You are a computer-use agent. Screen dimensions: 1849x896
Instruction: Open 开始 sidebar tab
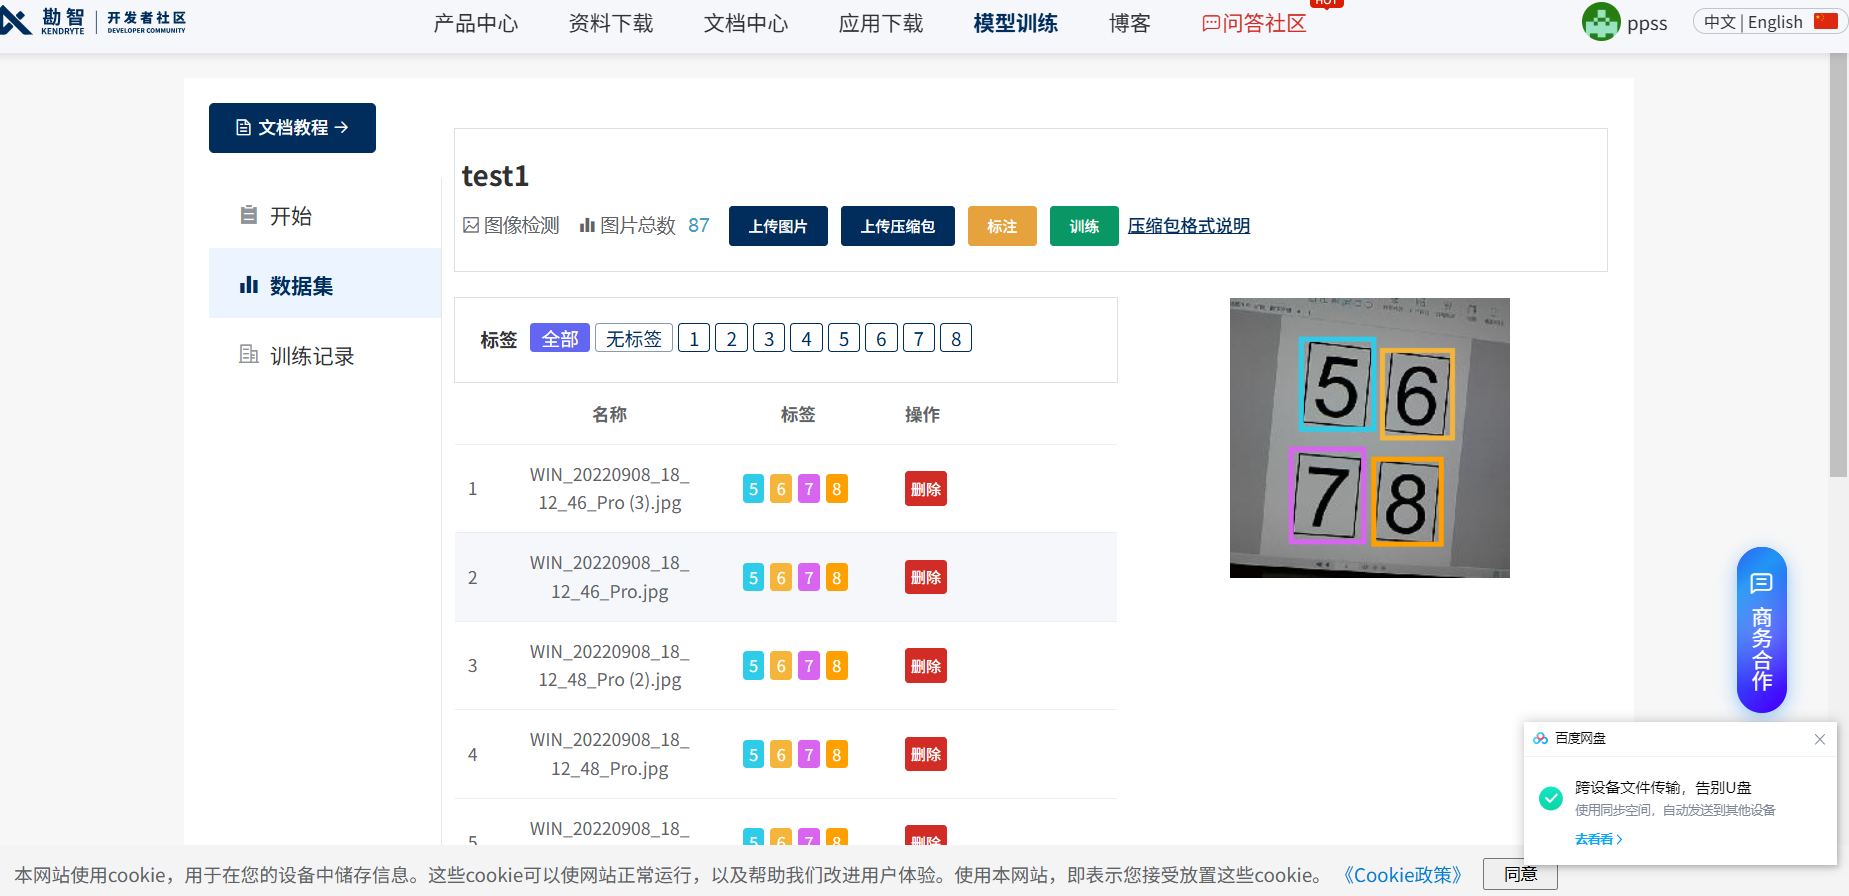325,215
